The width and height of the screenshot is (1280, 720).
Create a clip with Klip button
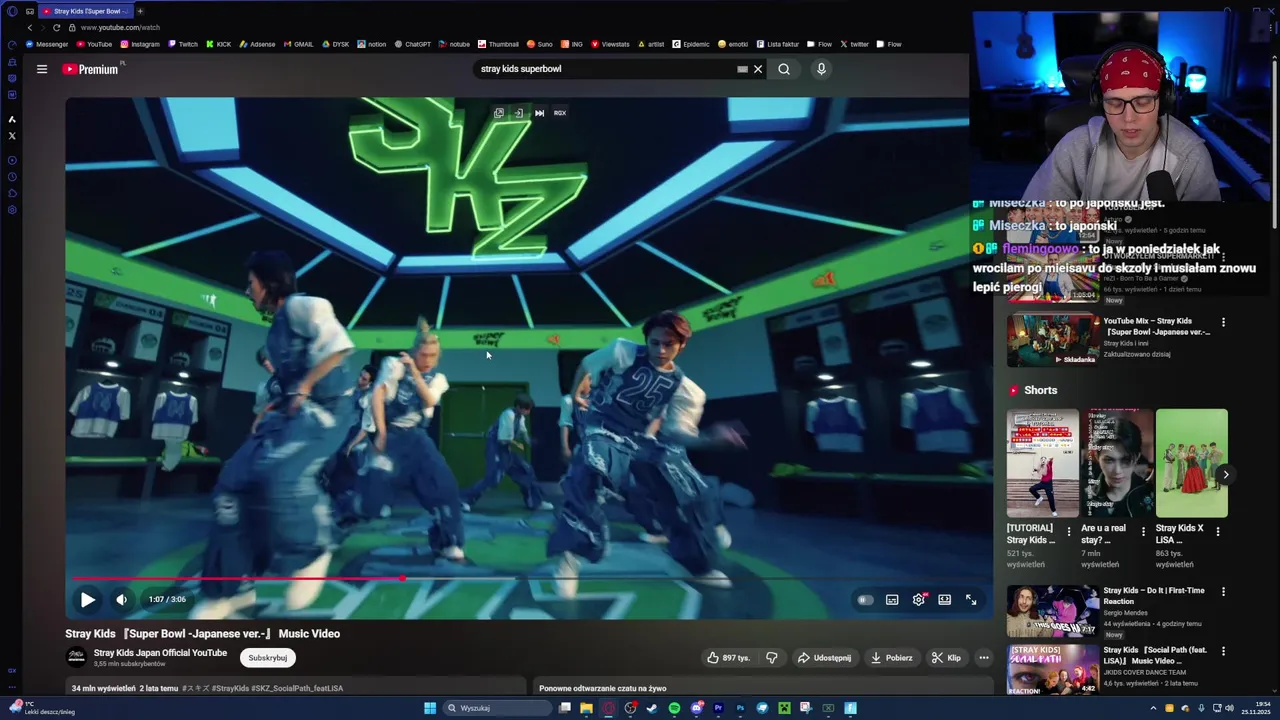point(946,658)
